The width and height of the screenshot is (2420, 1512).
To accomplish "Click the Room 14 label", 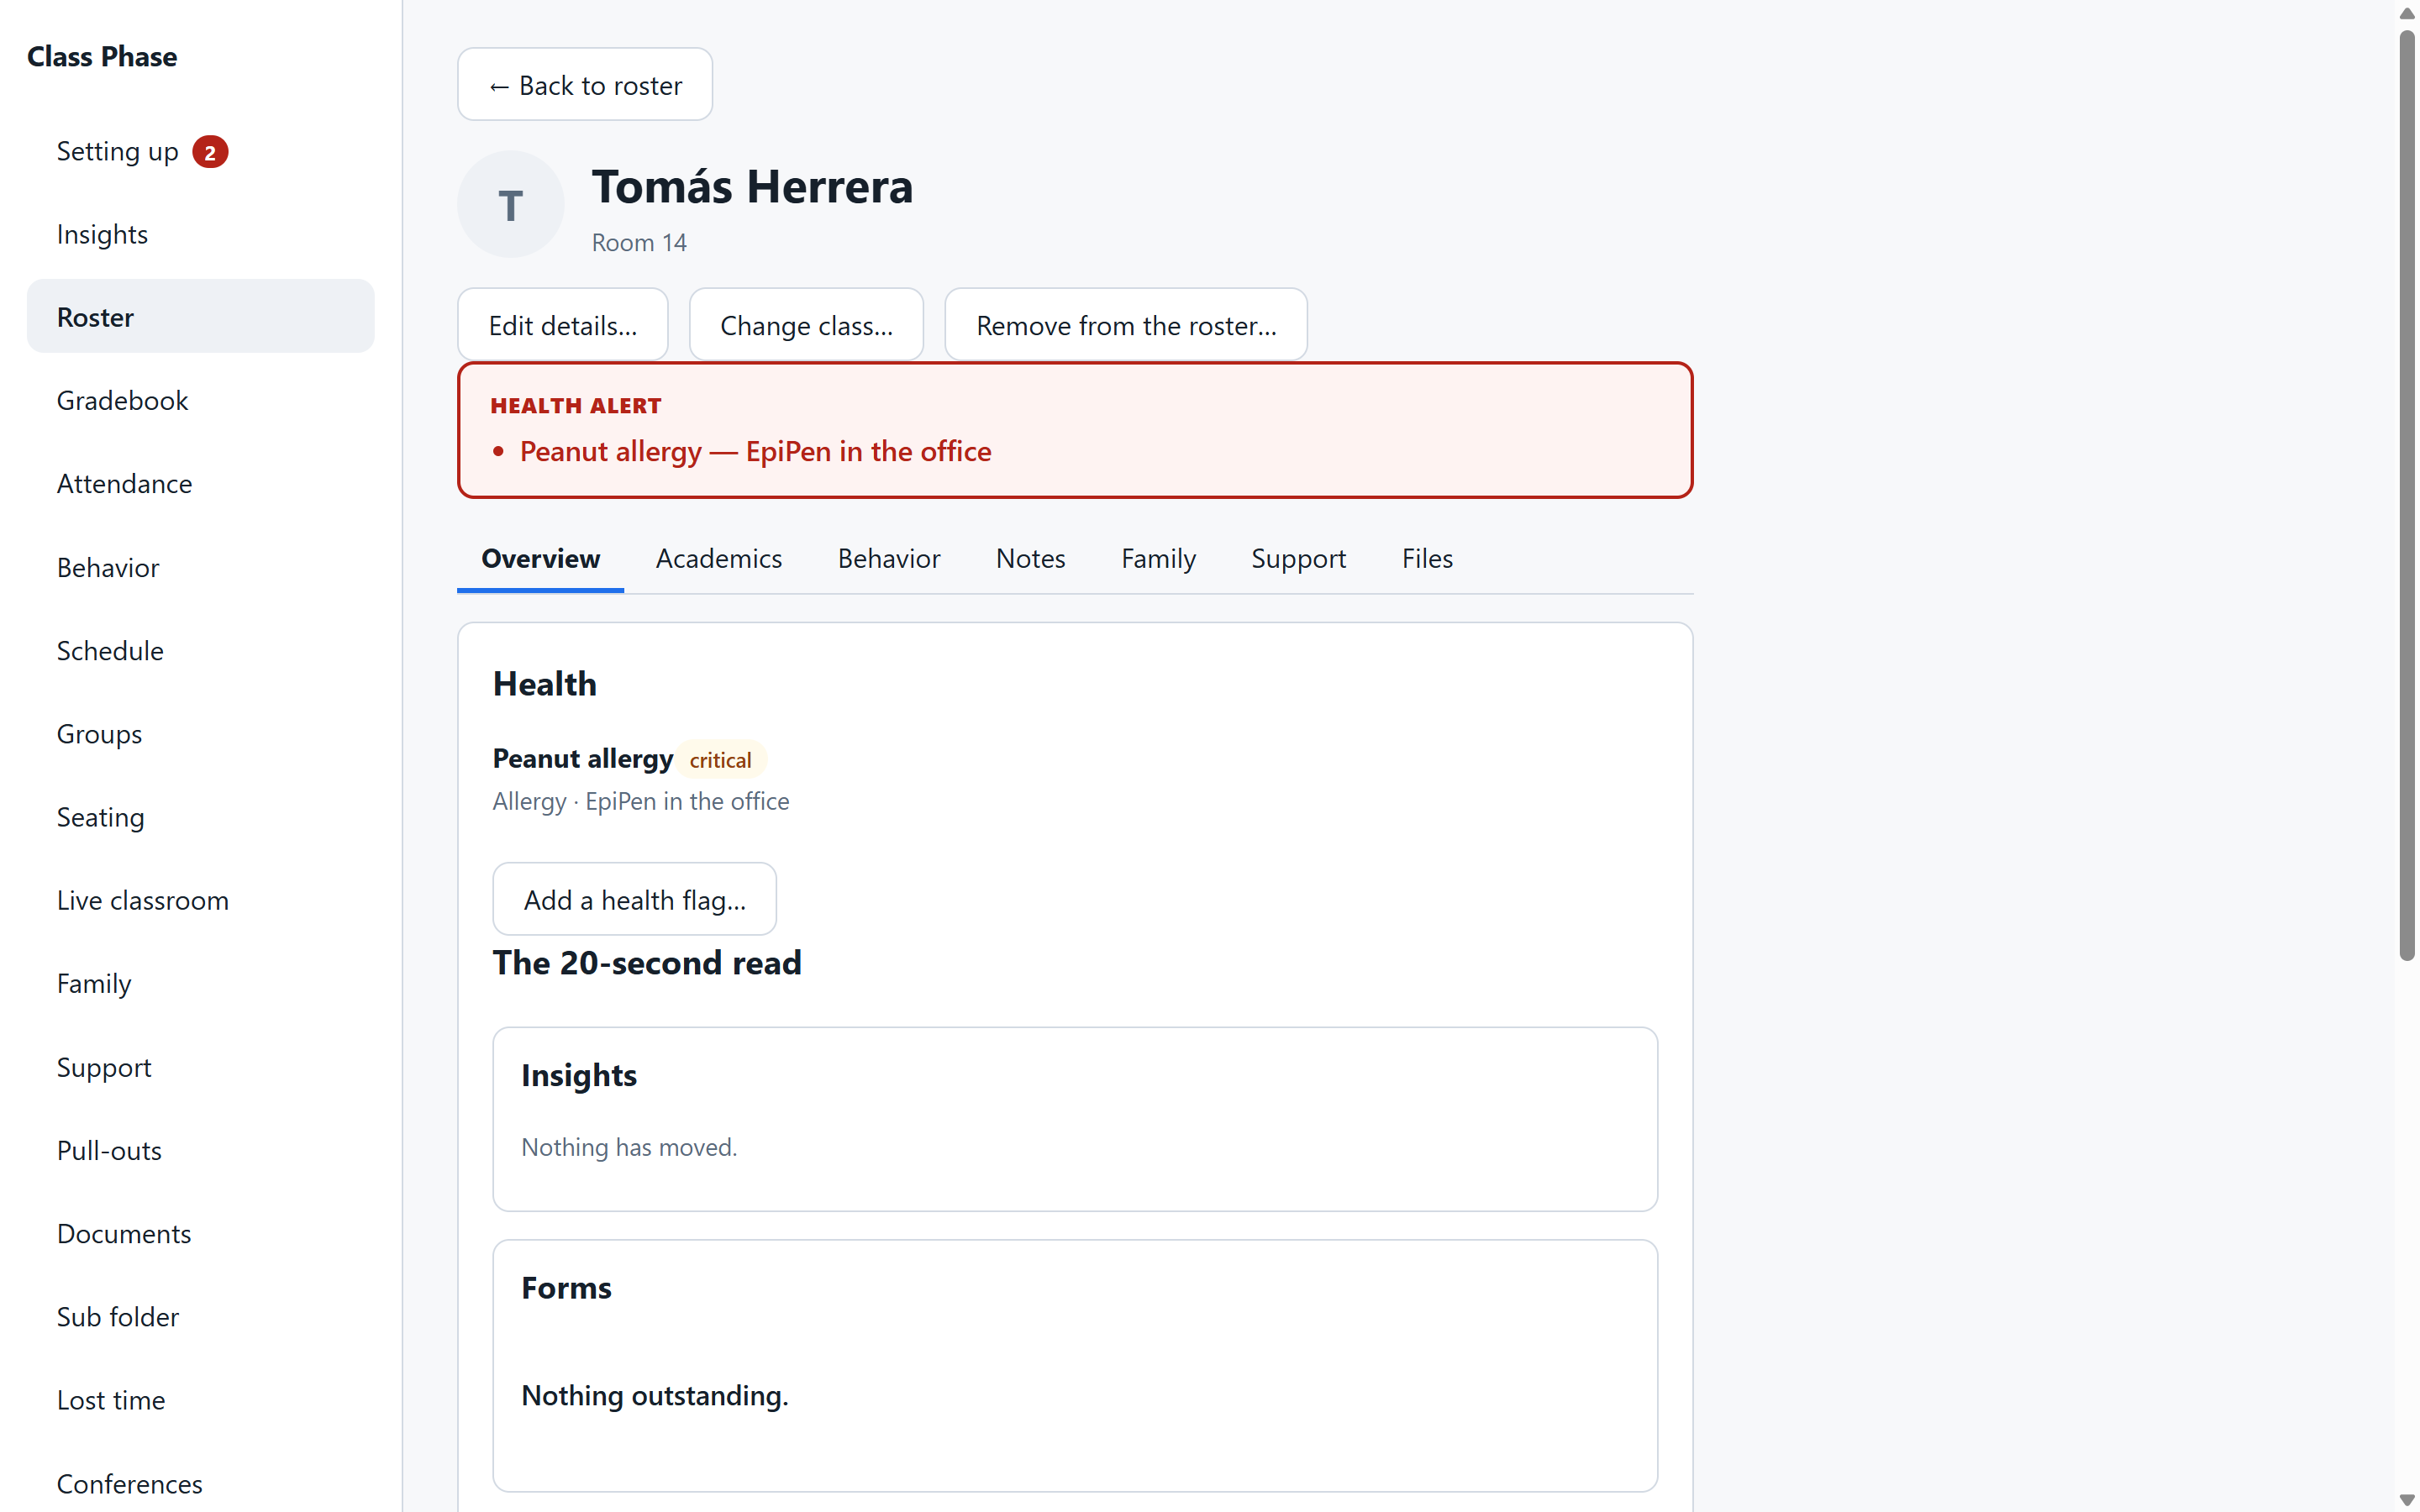I will point(639,242).
